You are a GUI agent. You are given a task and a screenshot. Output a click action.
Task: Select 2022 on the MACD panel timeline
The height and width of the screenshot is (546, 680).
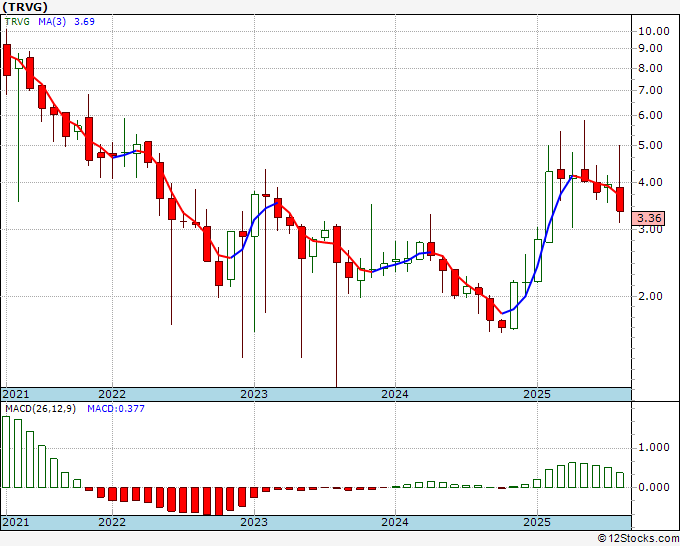(x=112, y=522)
